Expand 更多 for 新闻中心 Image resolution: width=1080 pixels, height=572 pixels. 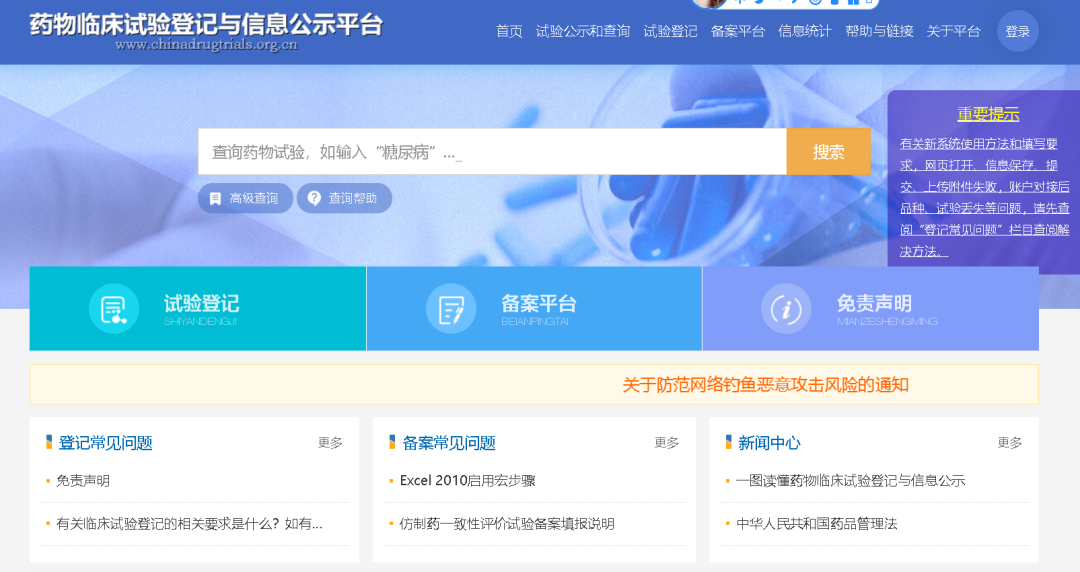(1009, 443)
